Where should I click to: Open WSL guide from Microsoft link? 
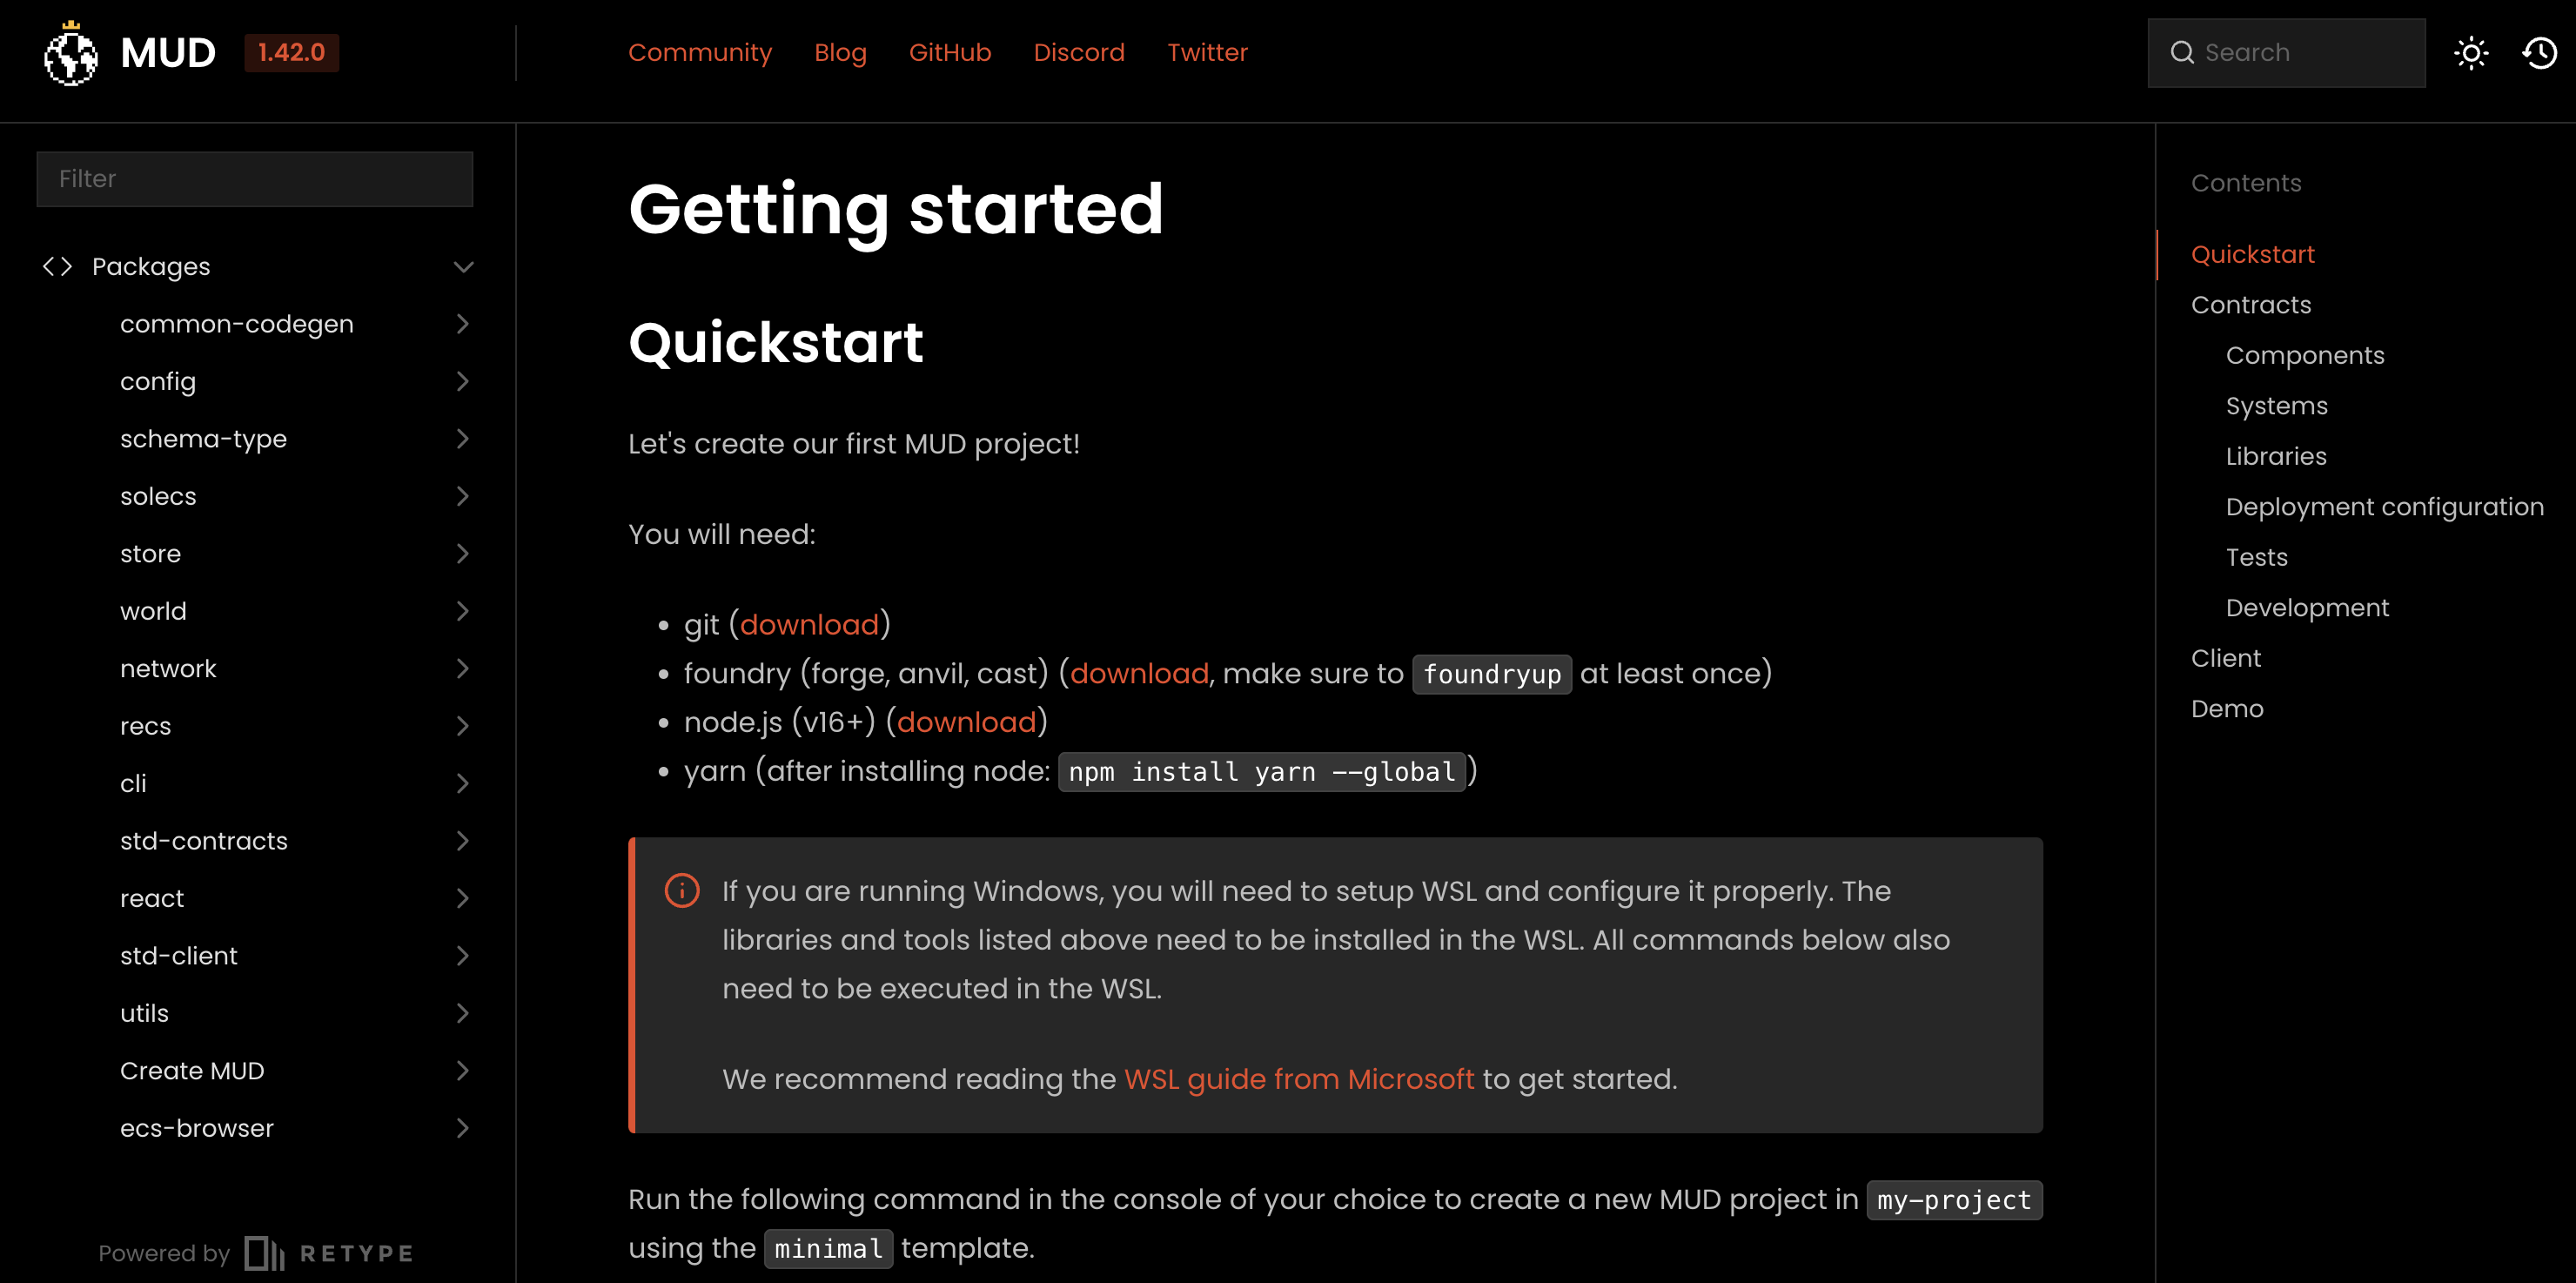click(1299, 1079)
